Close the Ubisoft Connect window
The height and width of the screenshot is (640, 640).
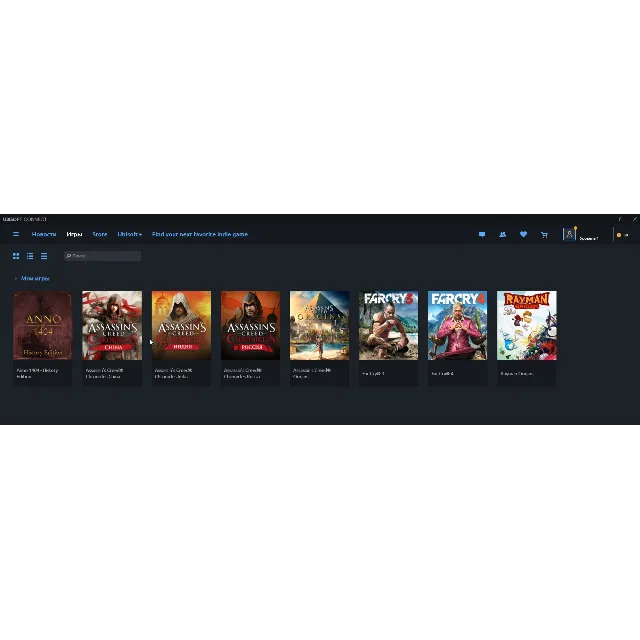point(635,219)
